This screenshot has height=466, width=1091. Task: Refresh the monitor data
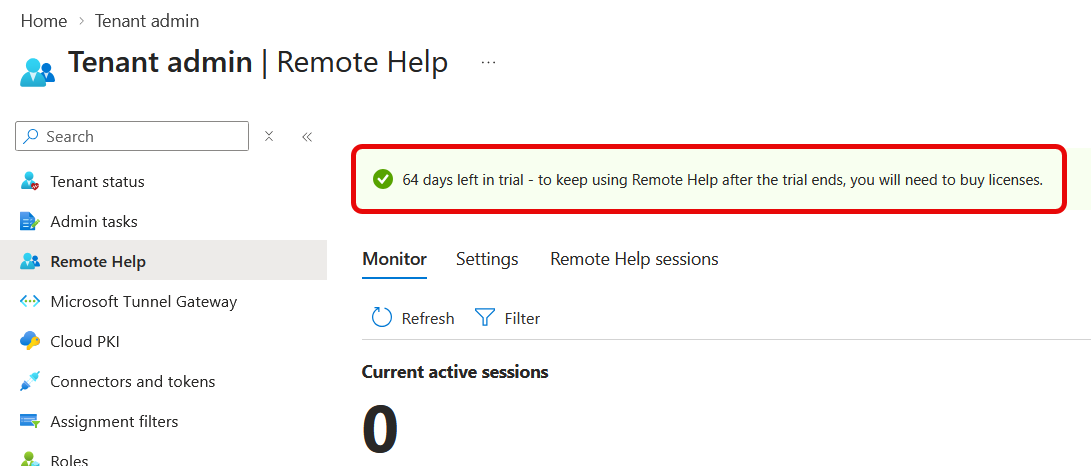[x=413, y=319]
